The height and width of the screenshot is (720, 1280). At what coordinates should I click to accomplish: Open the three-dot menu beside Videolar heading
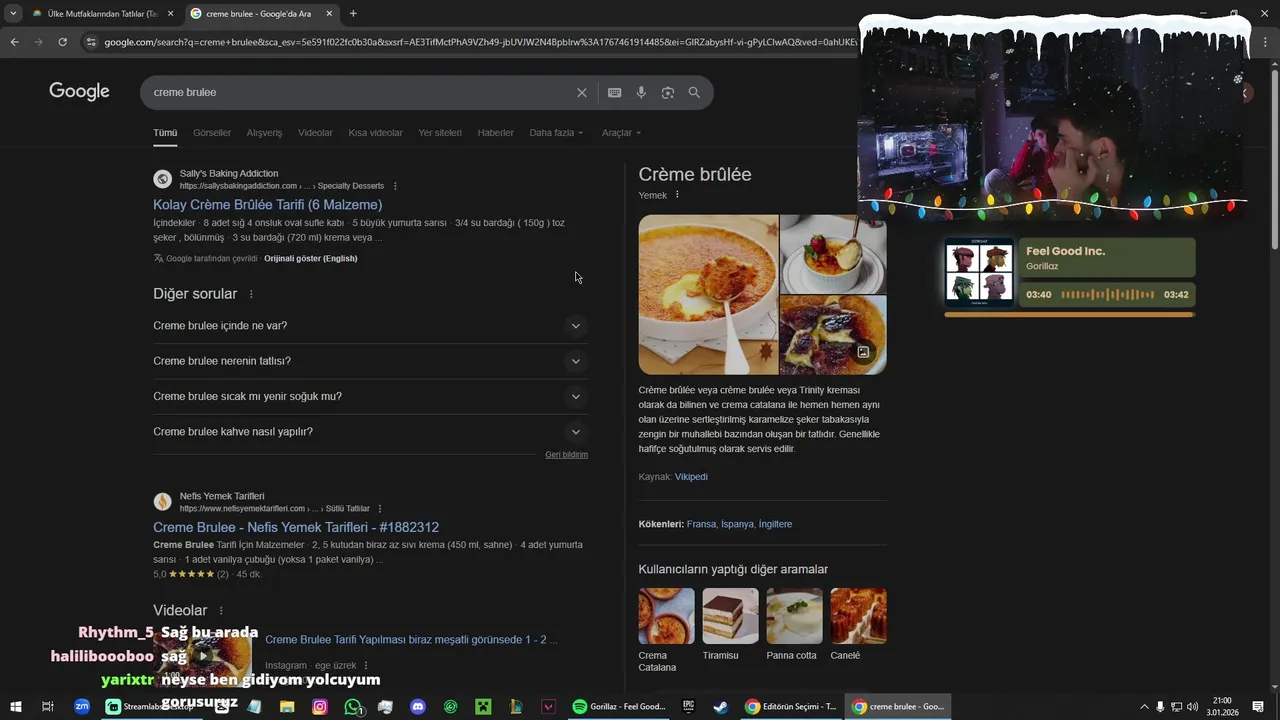(221, 611)
